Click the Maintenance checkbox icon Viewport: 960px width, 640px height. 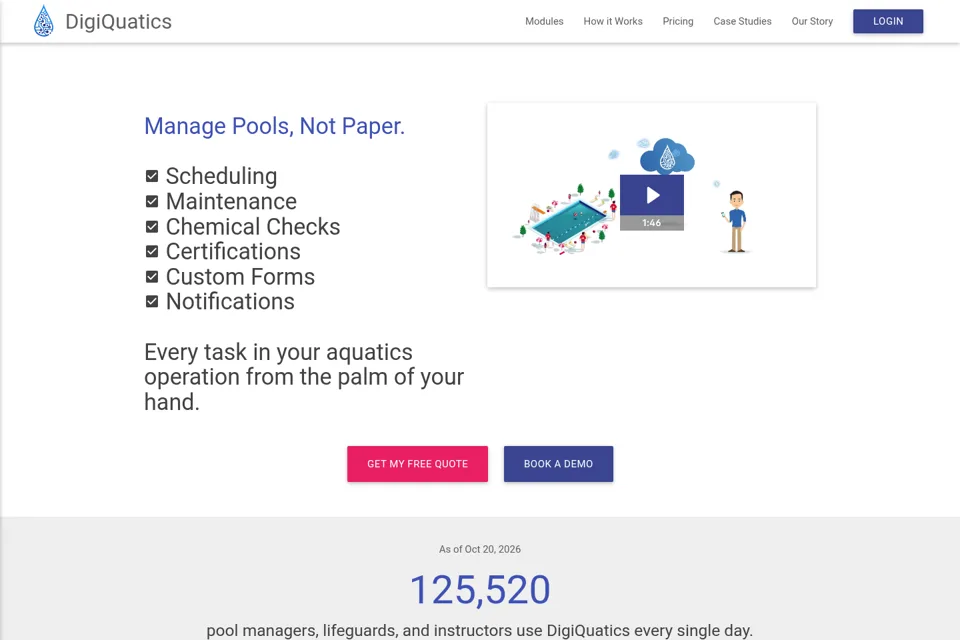(x=152, y=201)
